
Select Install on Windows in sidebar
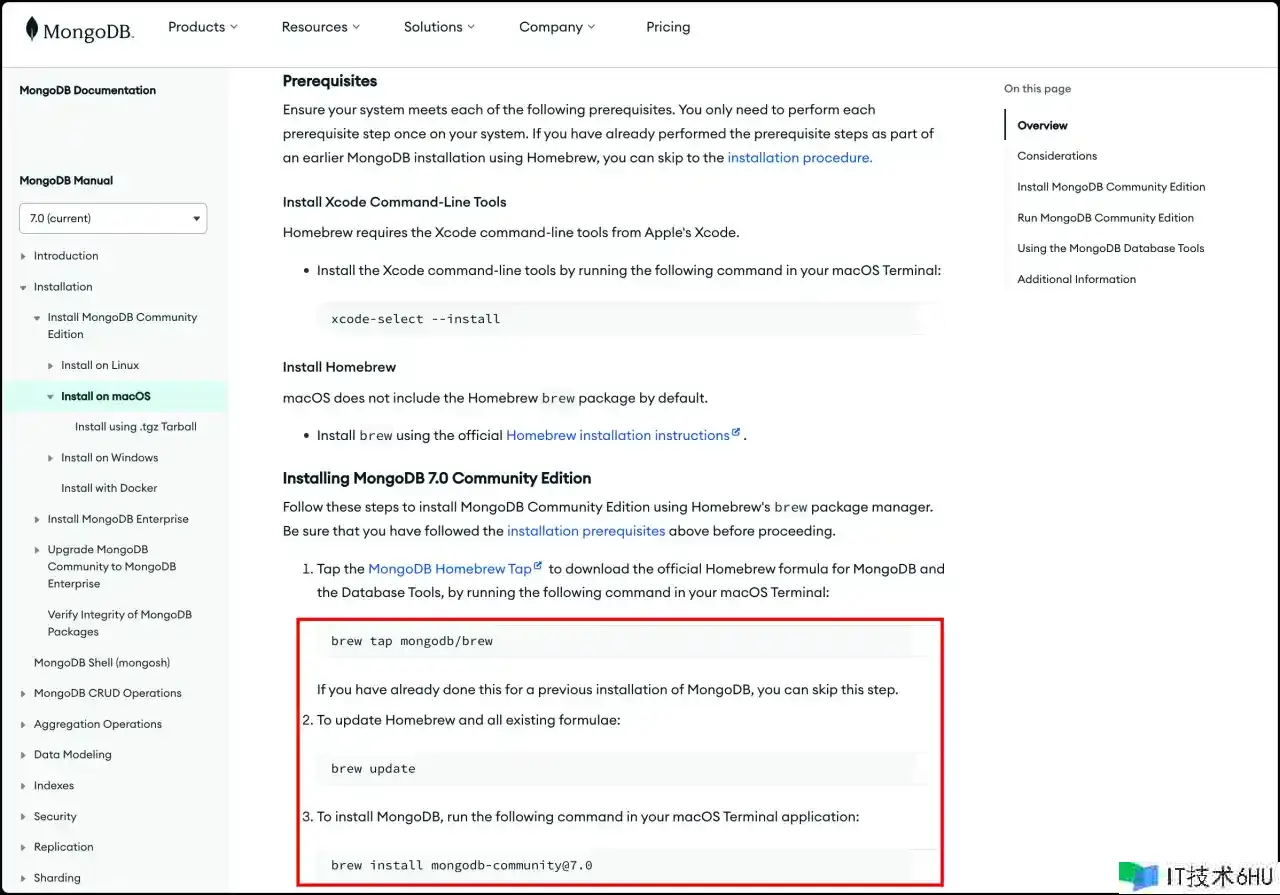tap(110, 458)
